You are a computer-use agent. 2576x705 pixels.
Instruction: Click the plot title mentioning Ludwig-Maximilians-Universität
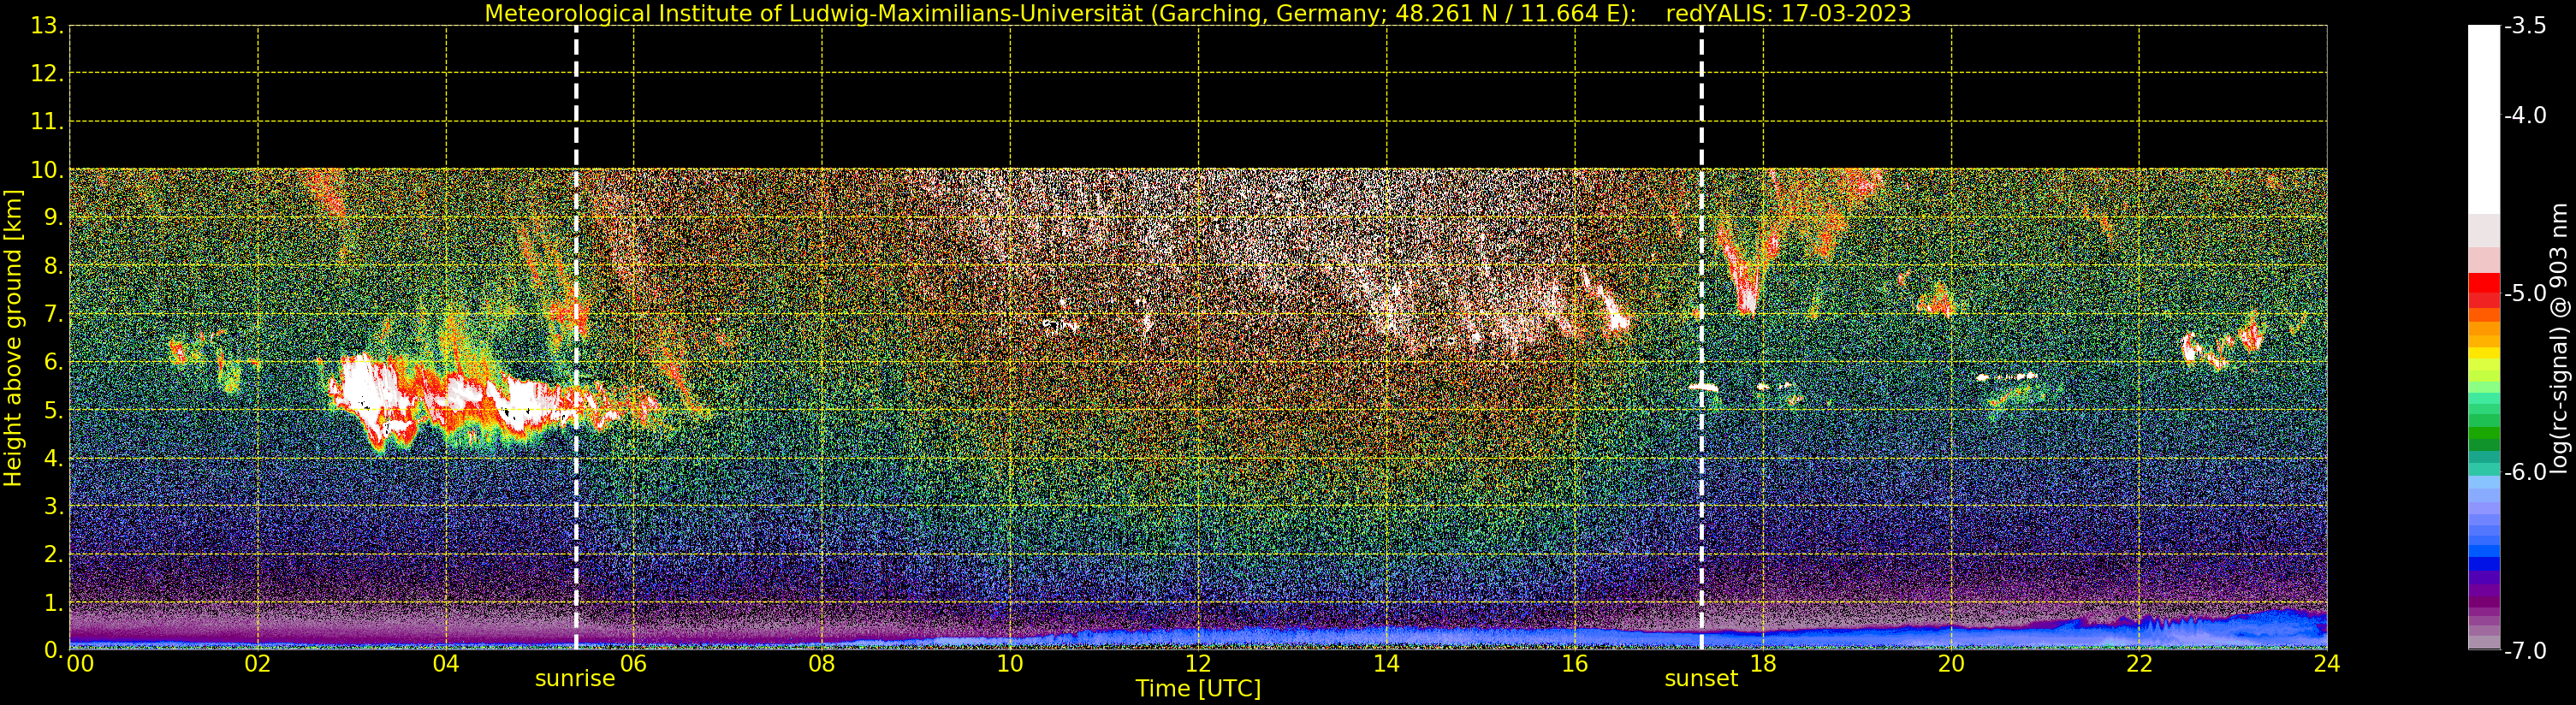pyautogui.click(x=1197, y=13)
